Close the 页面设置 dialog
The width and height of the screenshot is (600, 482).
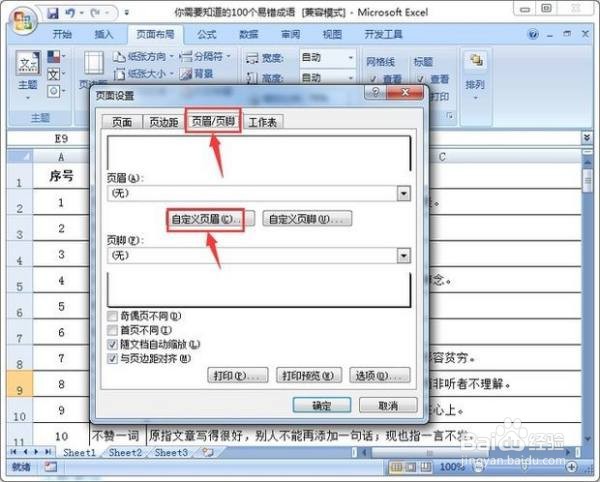(x=405, y=92)
